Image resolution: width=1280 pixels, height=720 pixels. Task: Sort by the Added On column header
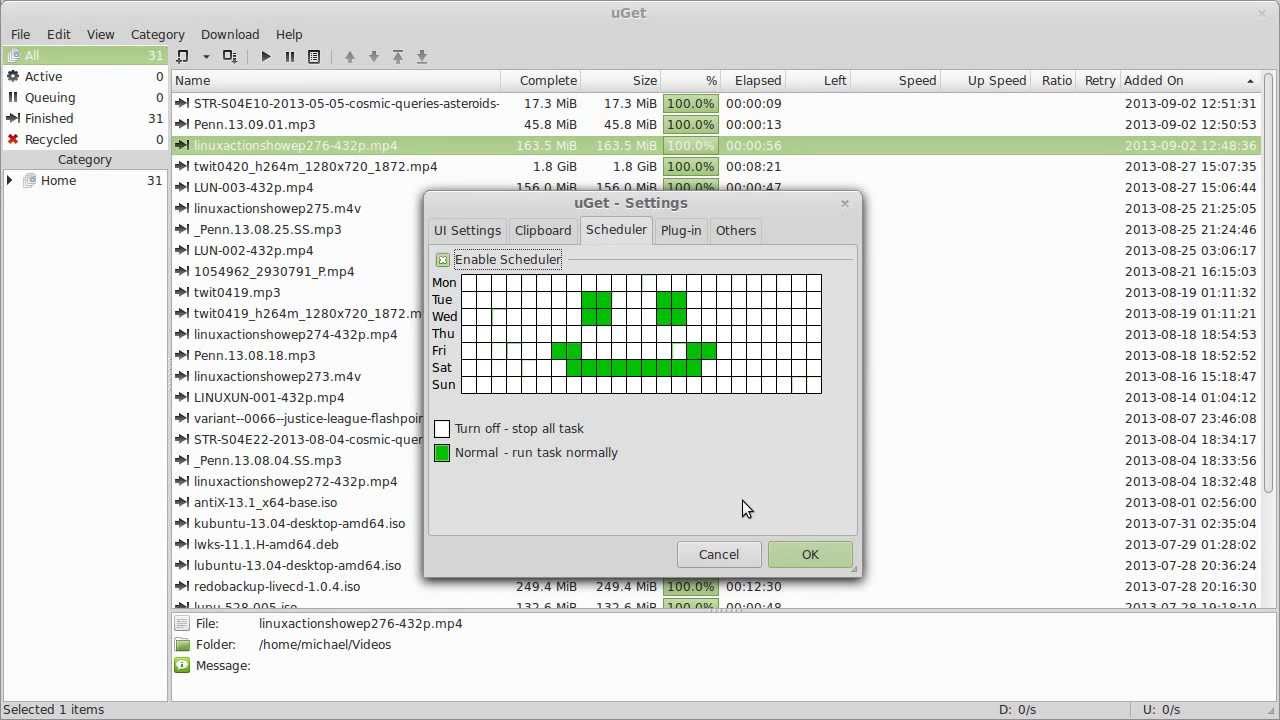[x=1187, y=81]
